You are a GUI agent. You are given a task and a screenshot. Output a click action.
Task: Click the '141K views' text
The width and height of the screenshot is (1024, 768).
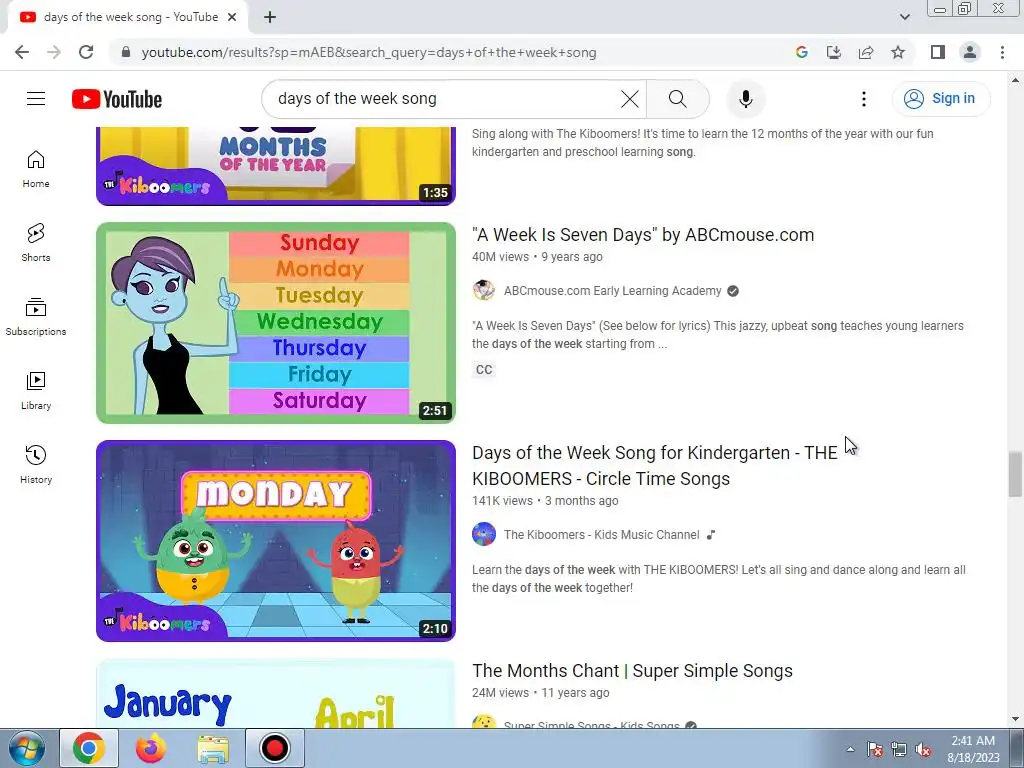tap(502, 501)
